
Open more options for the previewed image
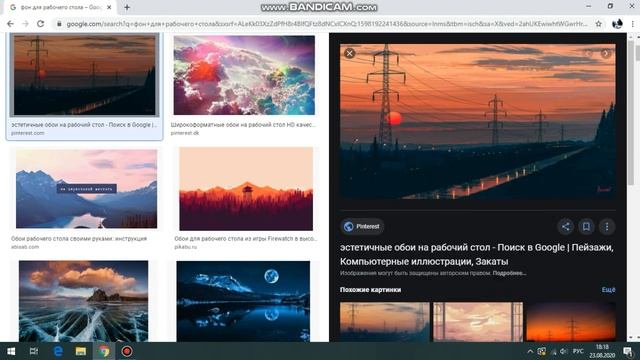[x=607, y=227]
